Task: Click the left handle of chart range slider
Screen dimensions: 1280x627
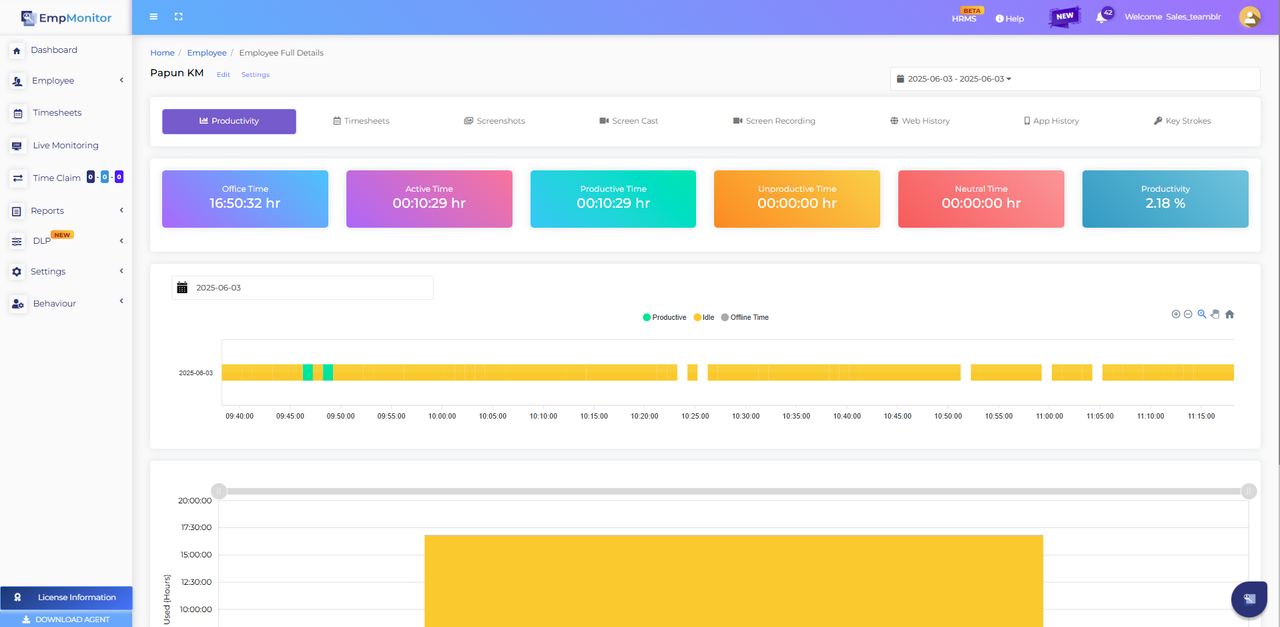Action: pyautogui.click(x=219, y=491)
